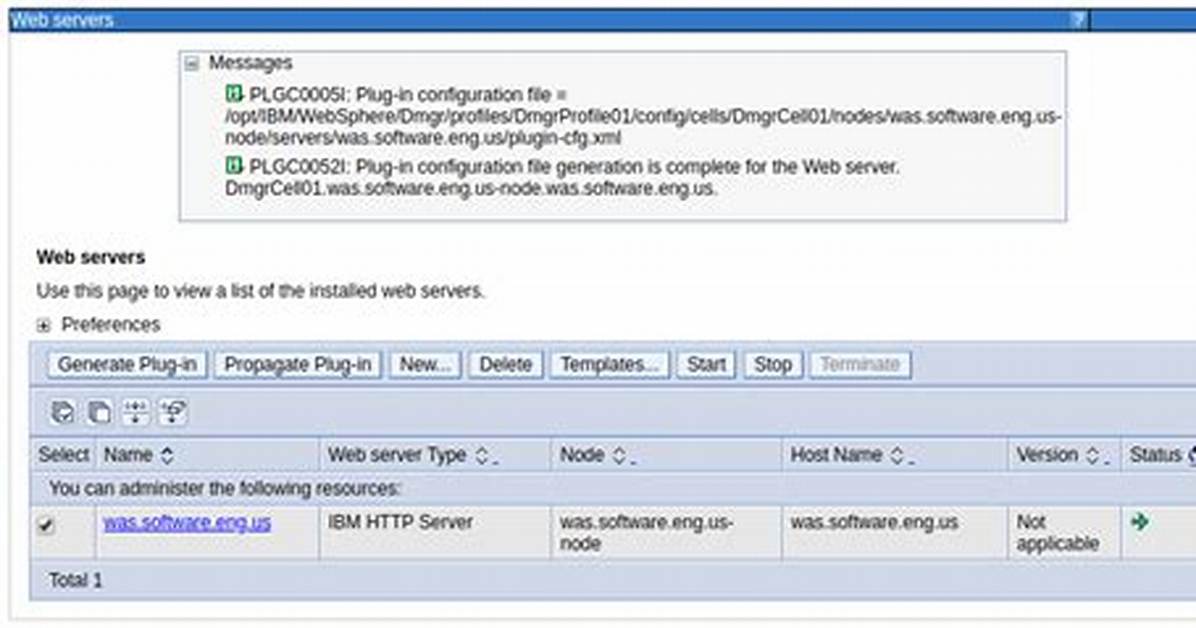The width and height of the screenshot is (1196, 628).
Task: Click the greyed Terminate button
Action: pyautogui.click(x=860, y=365)
